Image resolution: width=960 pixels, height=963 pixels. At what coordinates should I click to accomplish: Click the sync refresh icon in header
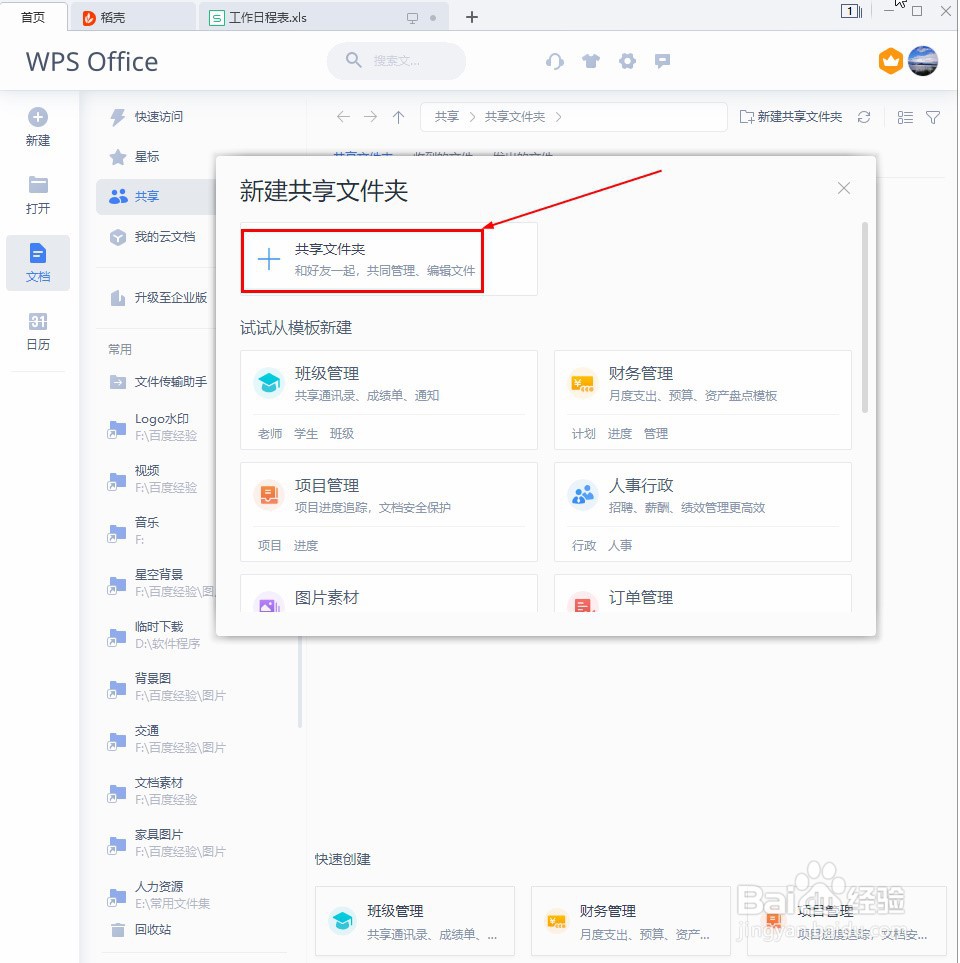pyautogui.click(x=555, y=61)
